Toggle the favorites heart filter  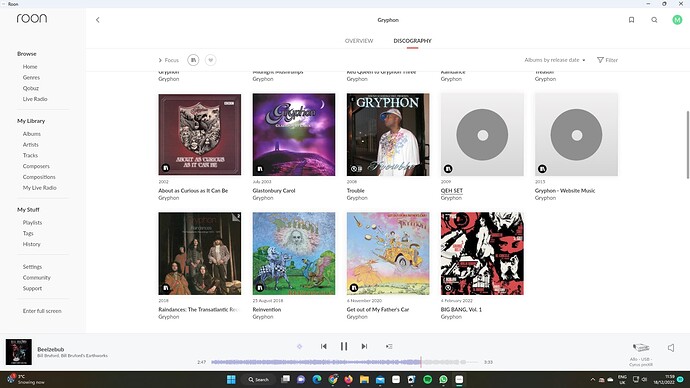coord(211,60)
